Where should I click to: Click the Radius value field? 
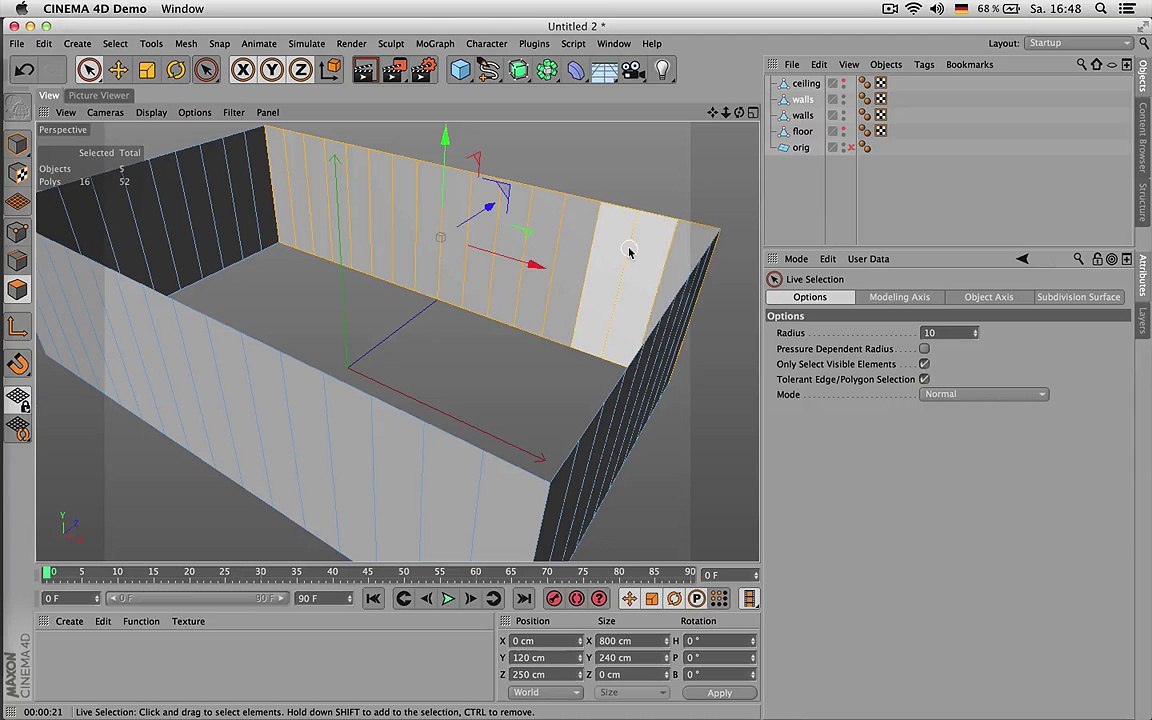946,333
